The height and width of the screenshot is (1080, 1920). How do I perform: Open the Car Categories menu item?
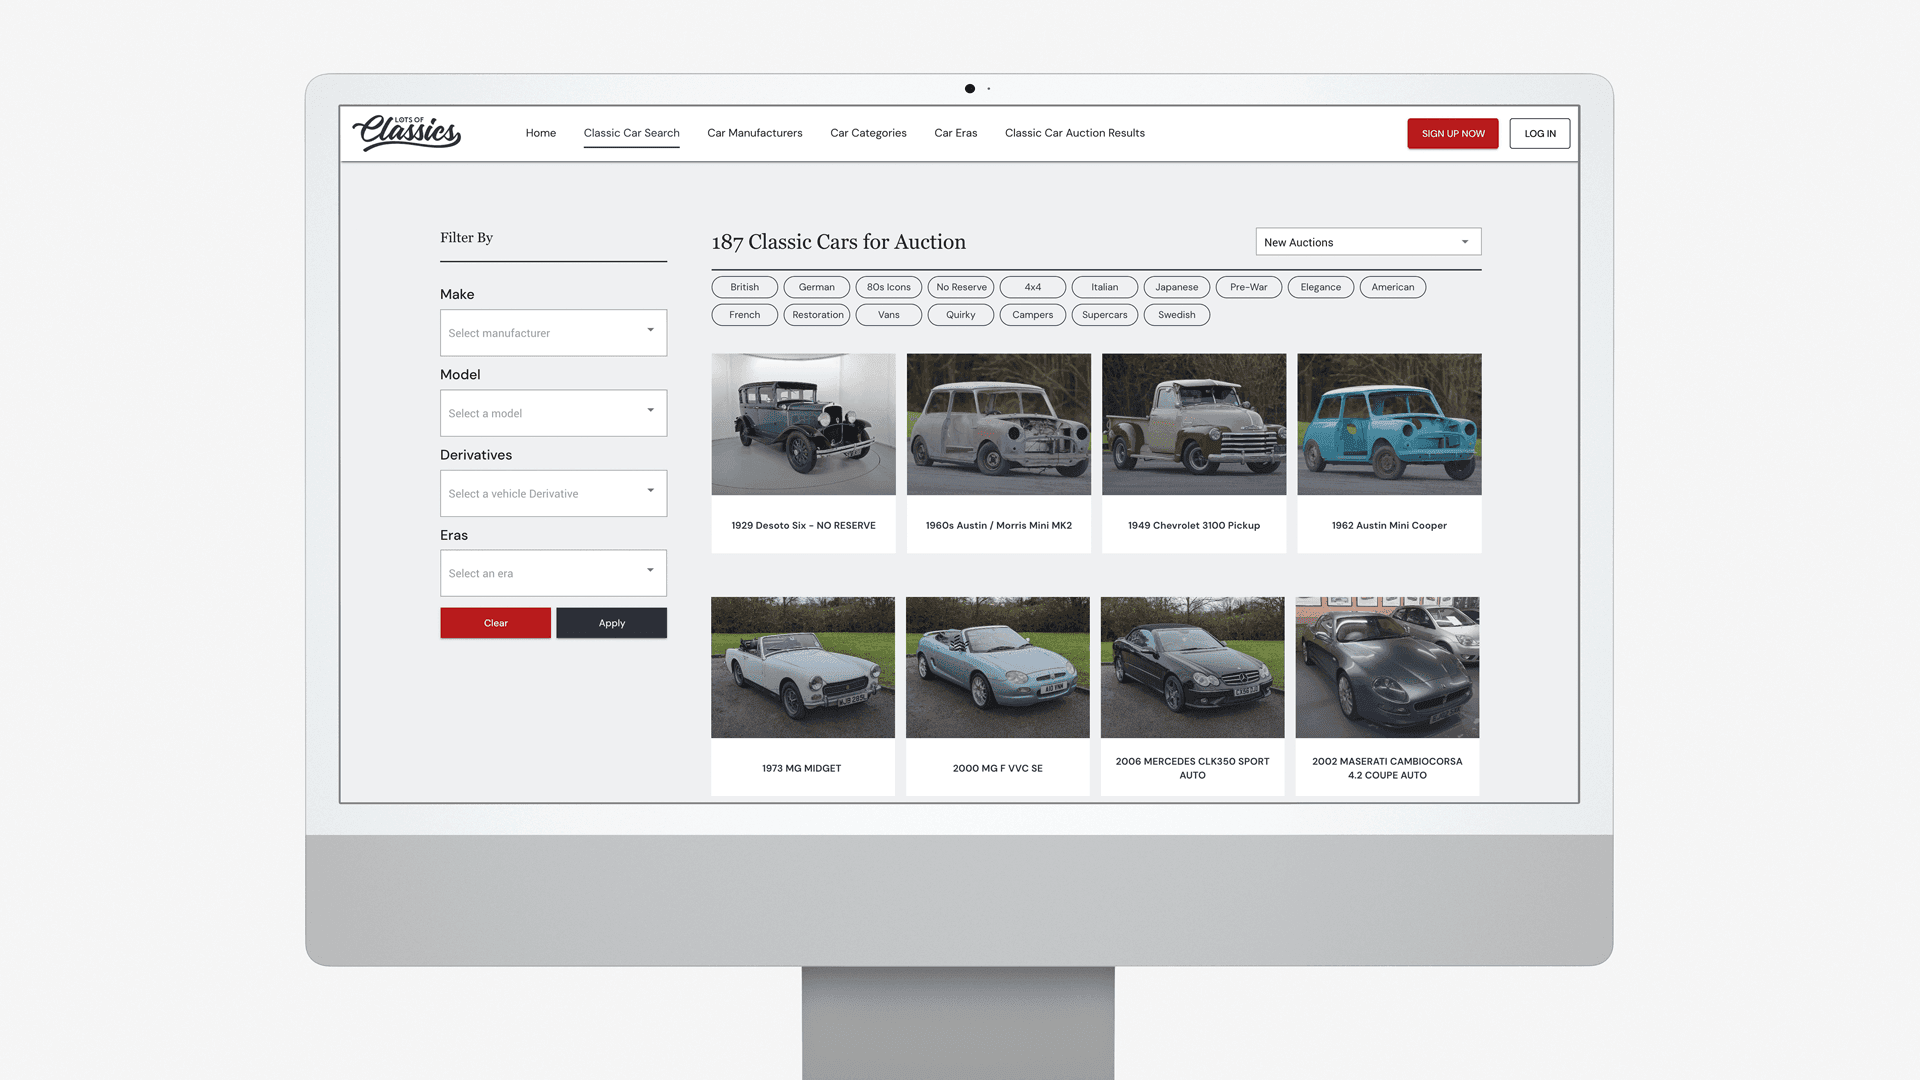868,133
